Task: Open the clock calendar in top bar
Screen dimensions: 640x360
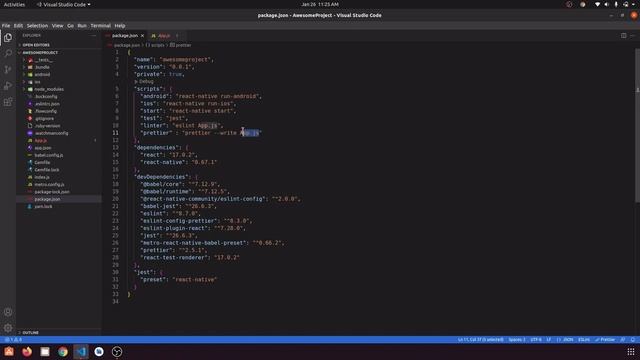Action: [320, 4]
